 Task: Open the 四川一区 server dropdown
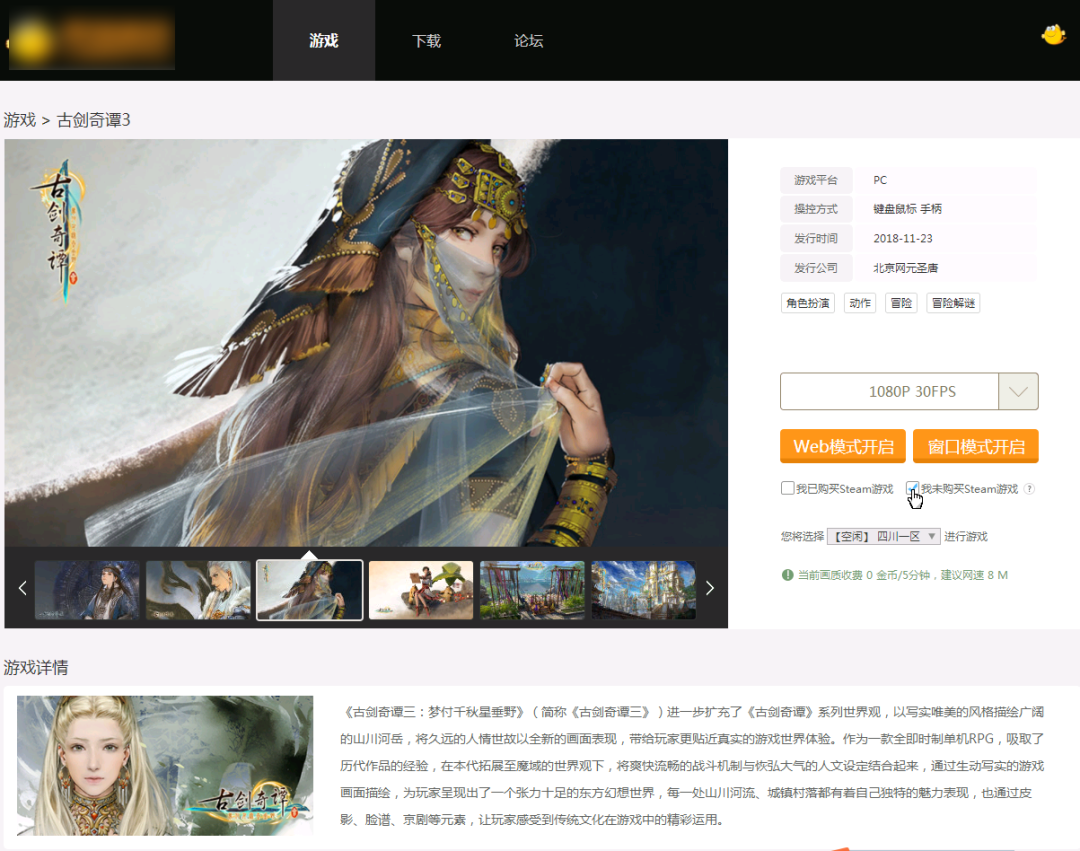(x=884, y=536)
